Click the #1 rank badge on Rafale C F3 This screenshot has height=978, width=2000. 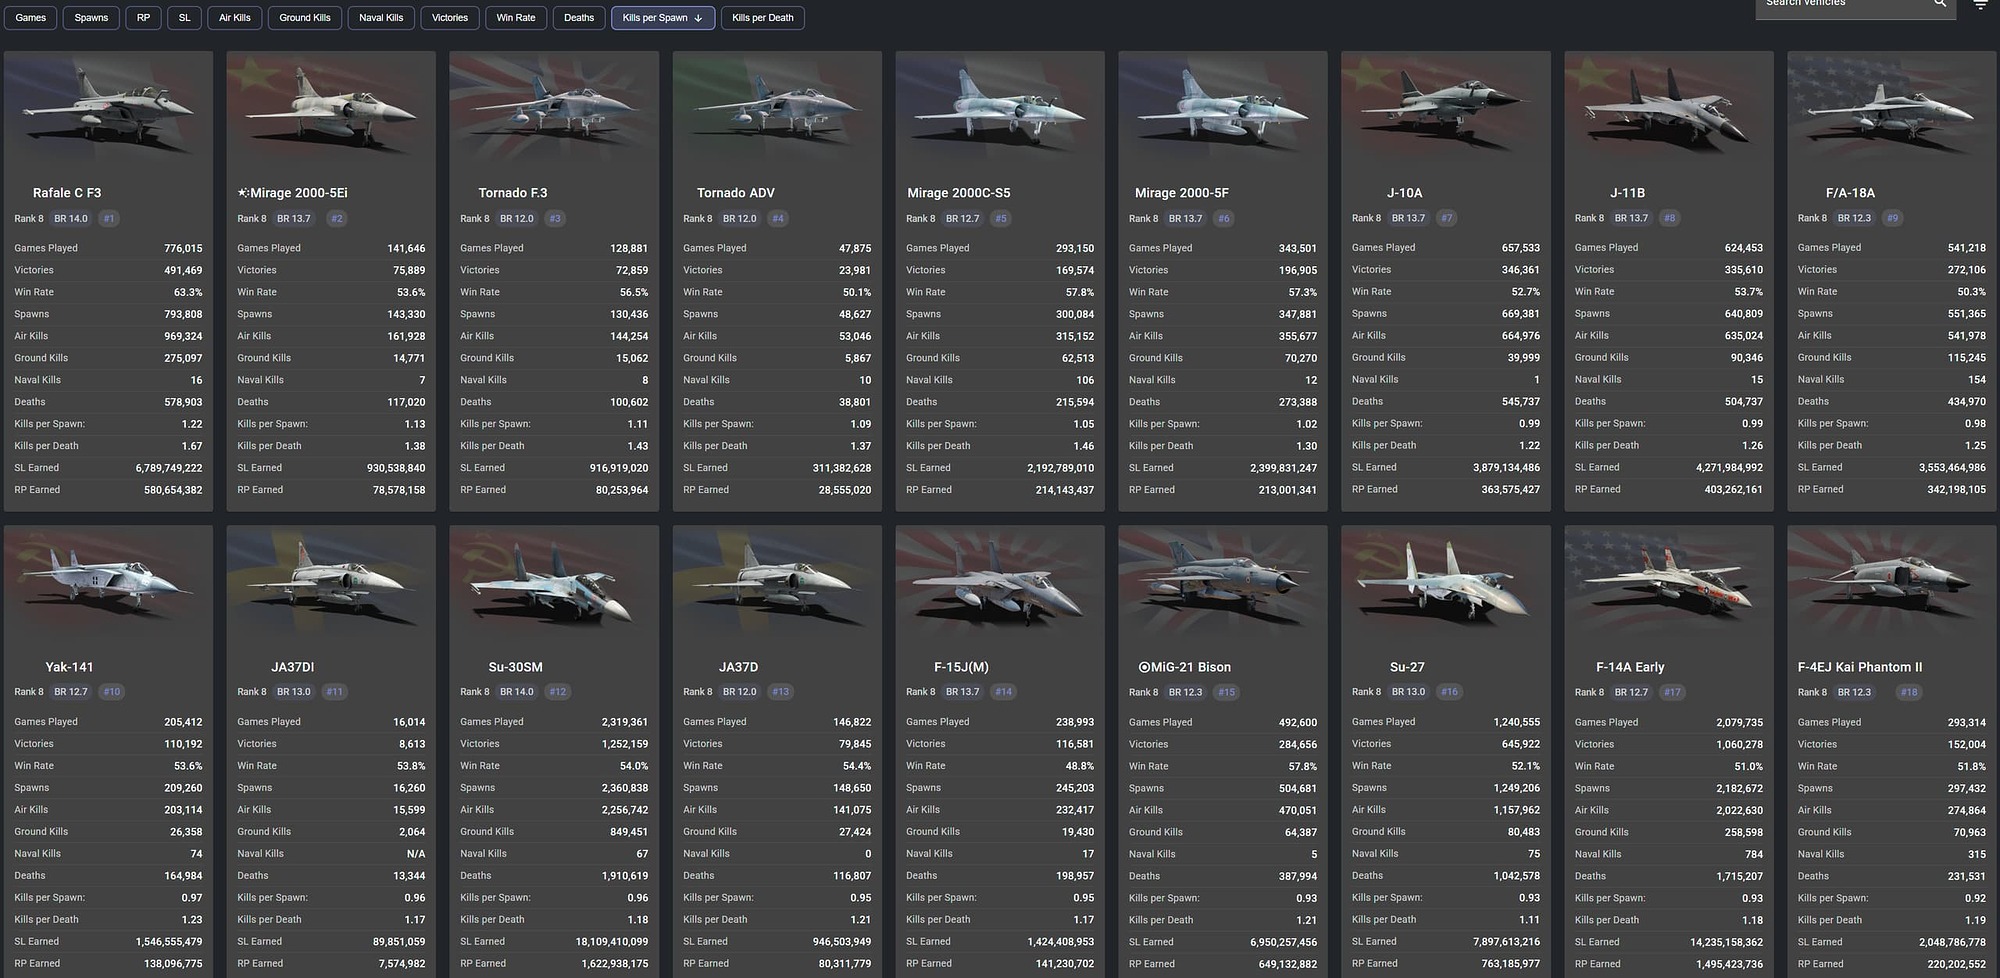[x=110, y=218]
